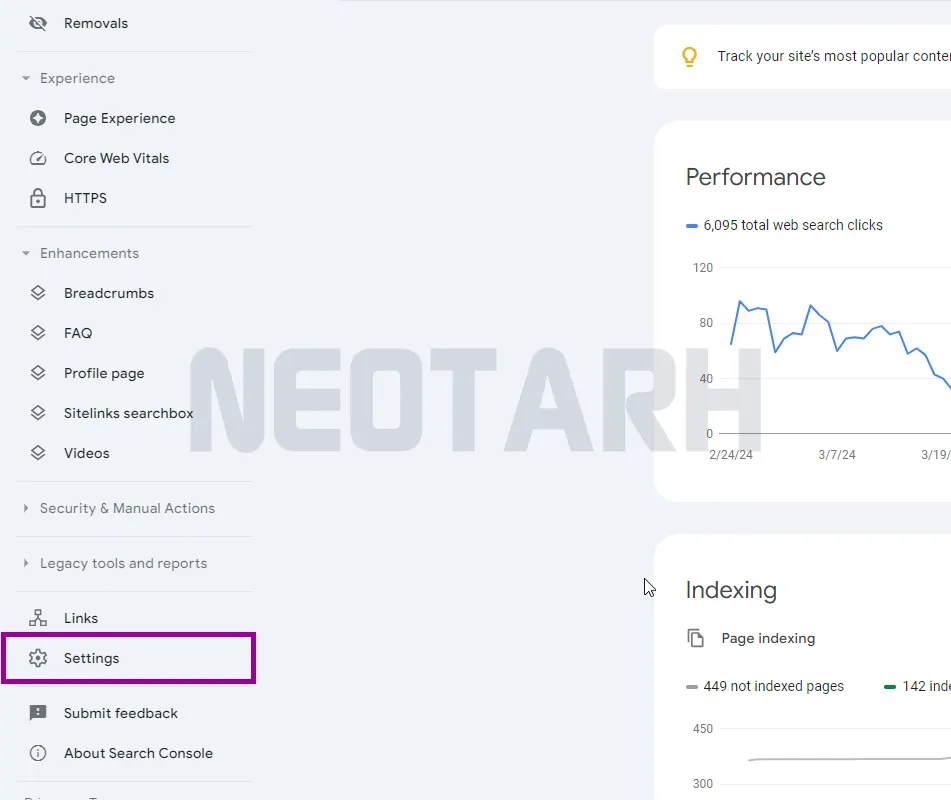Choose Submit feedback

pyautogui.click(x=121, y=713)
